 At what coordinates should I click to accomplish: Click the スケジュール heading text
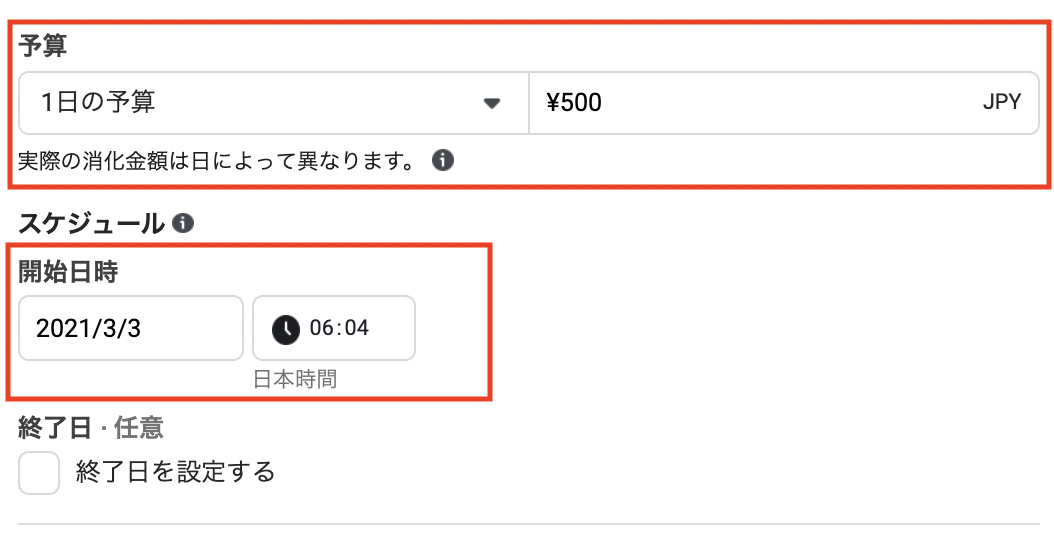pyautogui.click(x=91, y=224)
